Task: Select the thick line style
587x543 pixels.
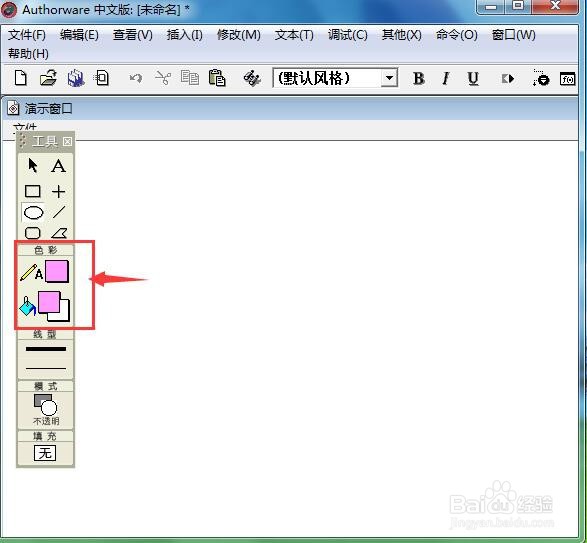Action: (x=46, y=349)
